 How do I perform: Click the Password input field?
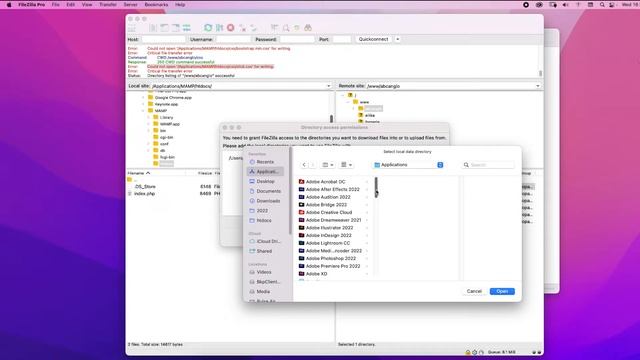[x=297, y=39]
